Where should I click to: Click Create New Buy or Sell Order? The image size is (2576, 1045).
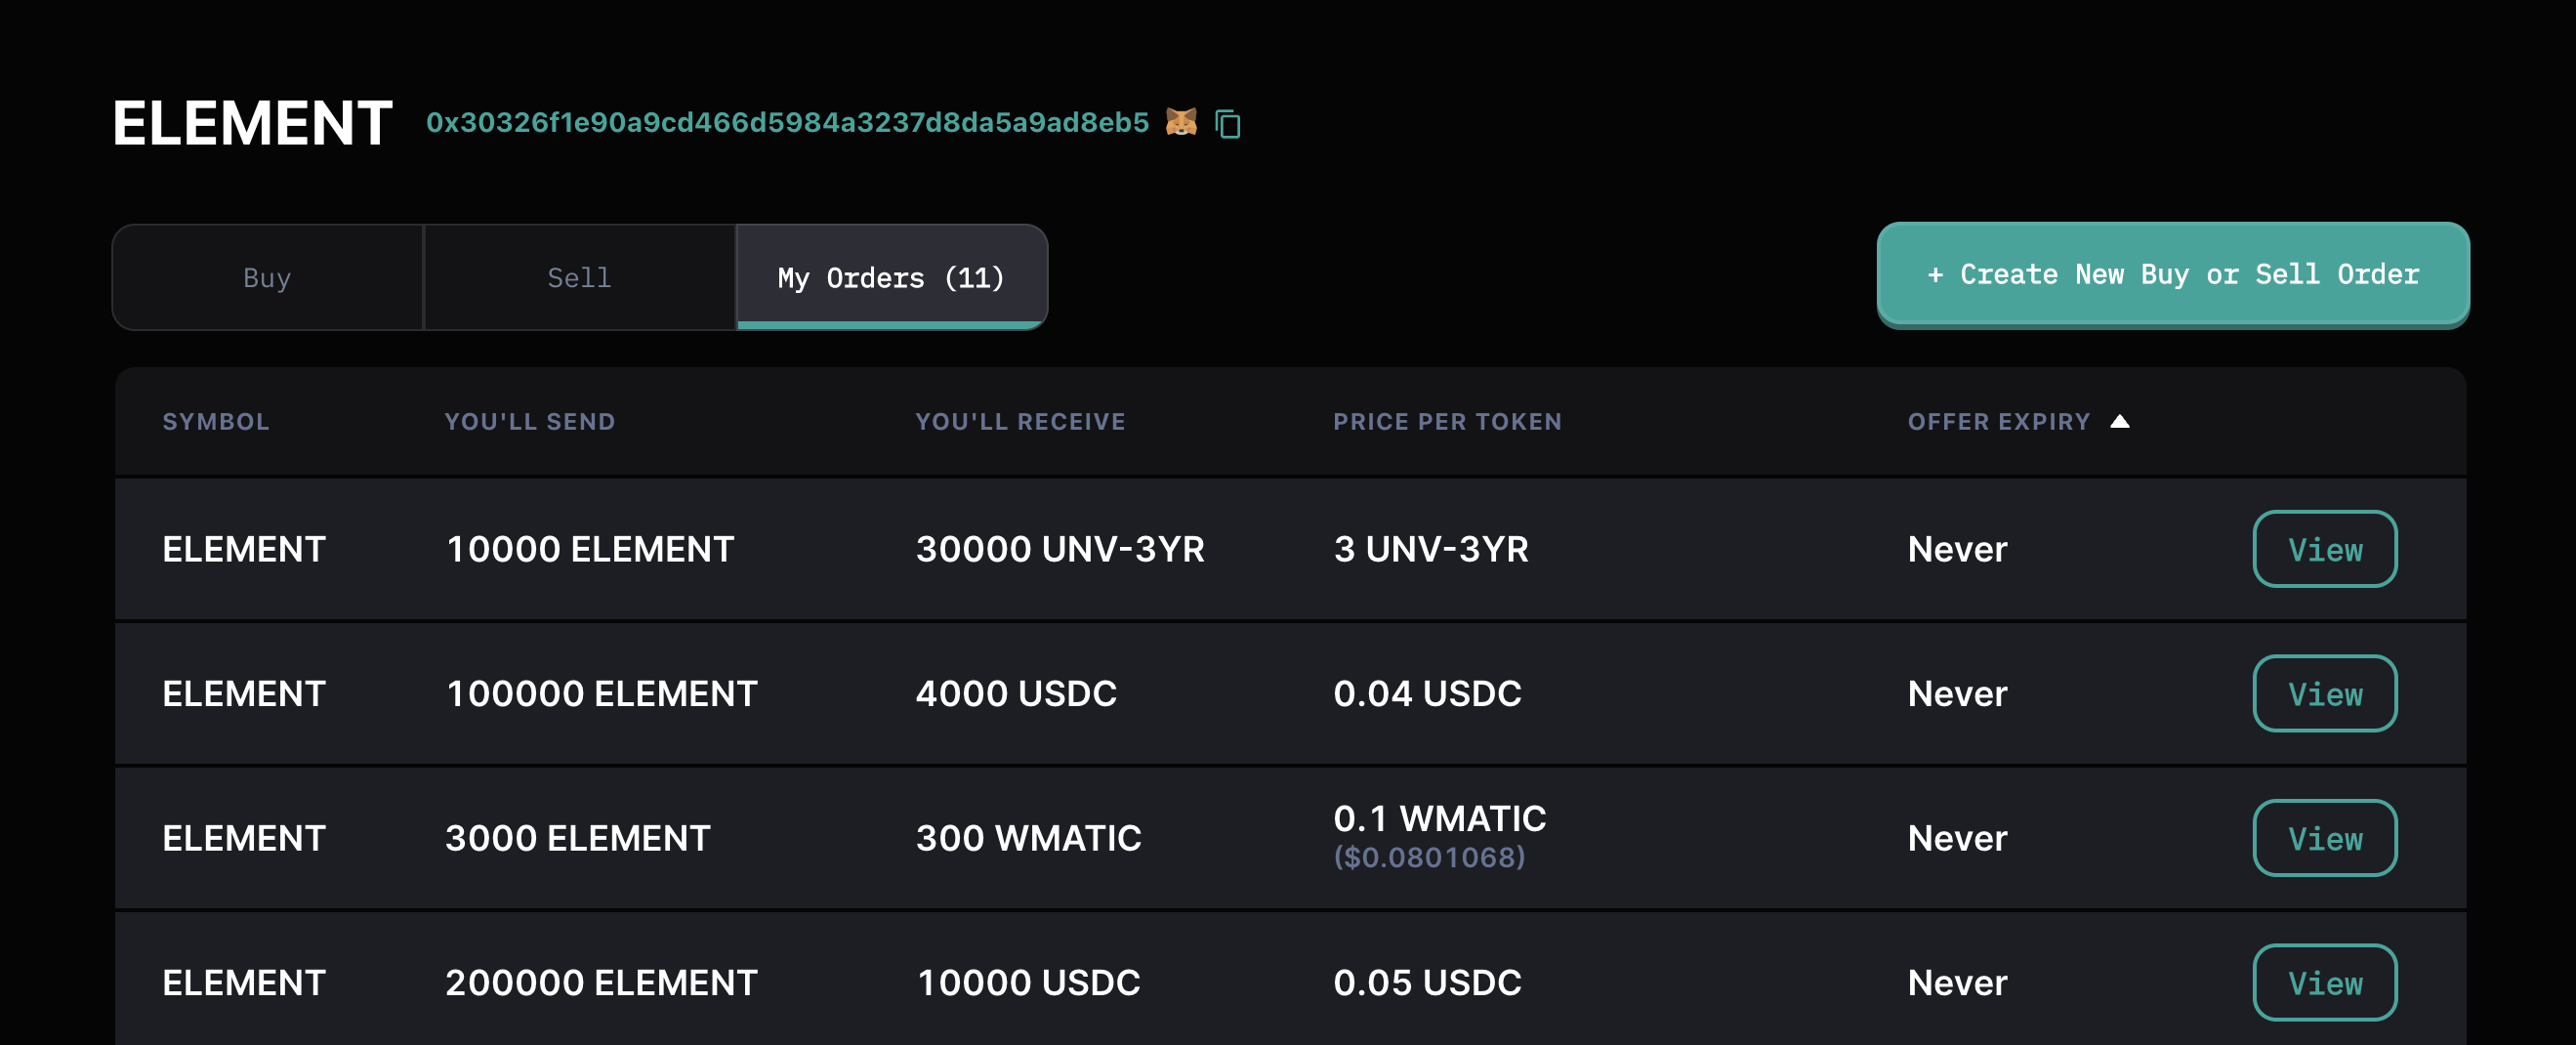coord(2172,274)
